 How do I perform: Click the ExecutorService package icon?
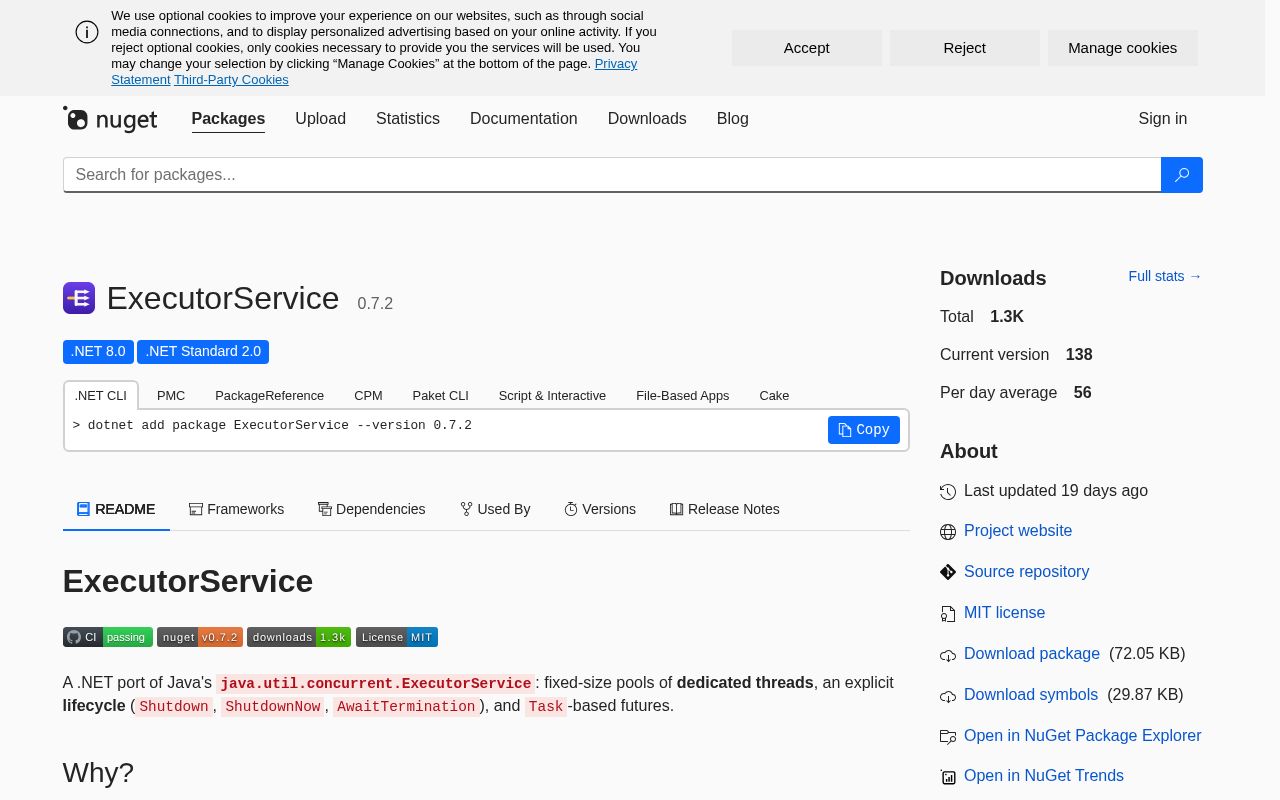point(79,298)
